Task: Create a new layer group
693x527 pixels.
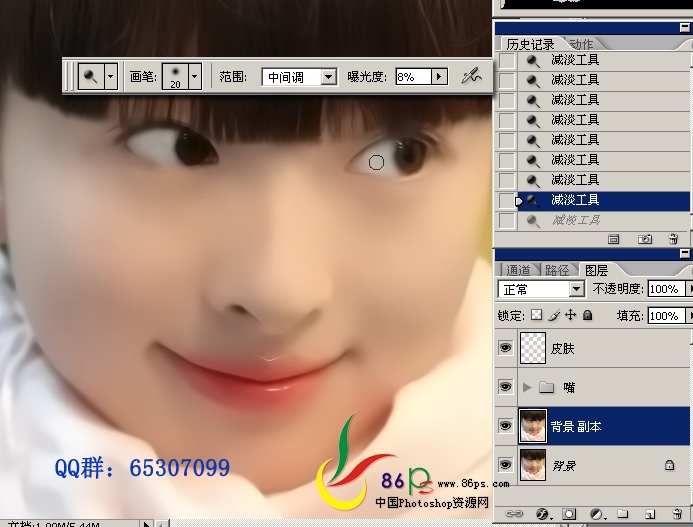Action: point(623,514)
